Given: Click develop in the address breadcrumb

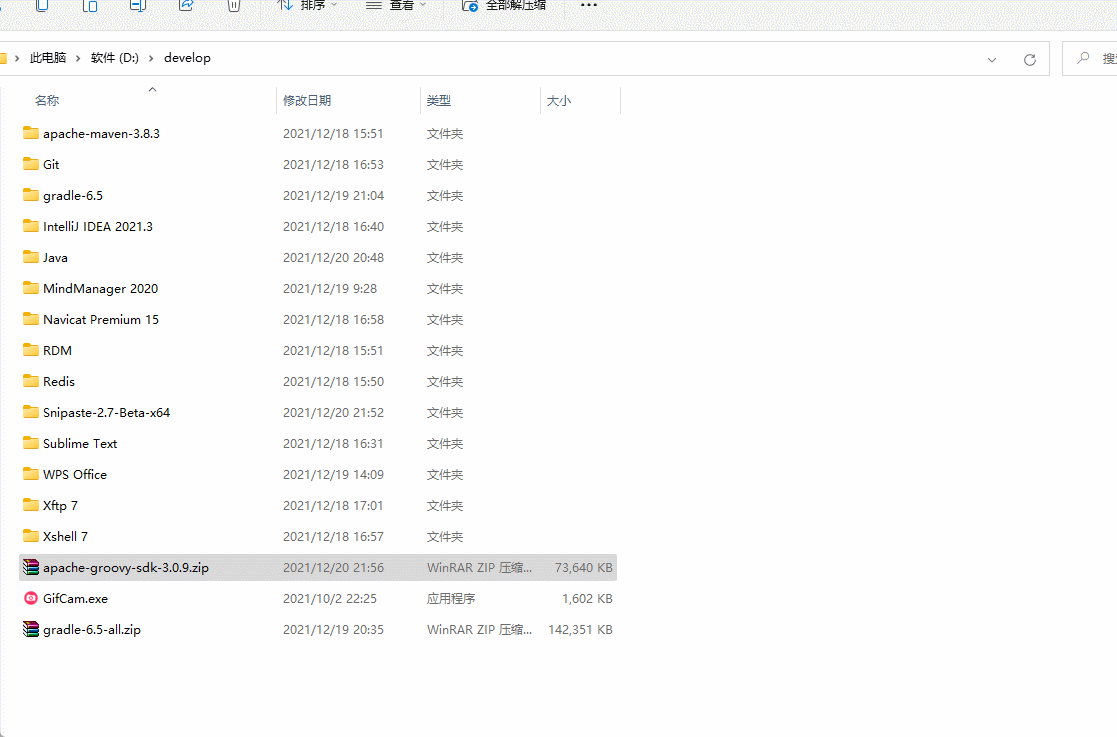Looking at the screenshot, I should [187, 58].
